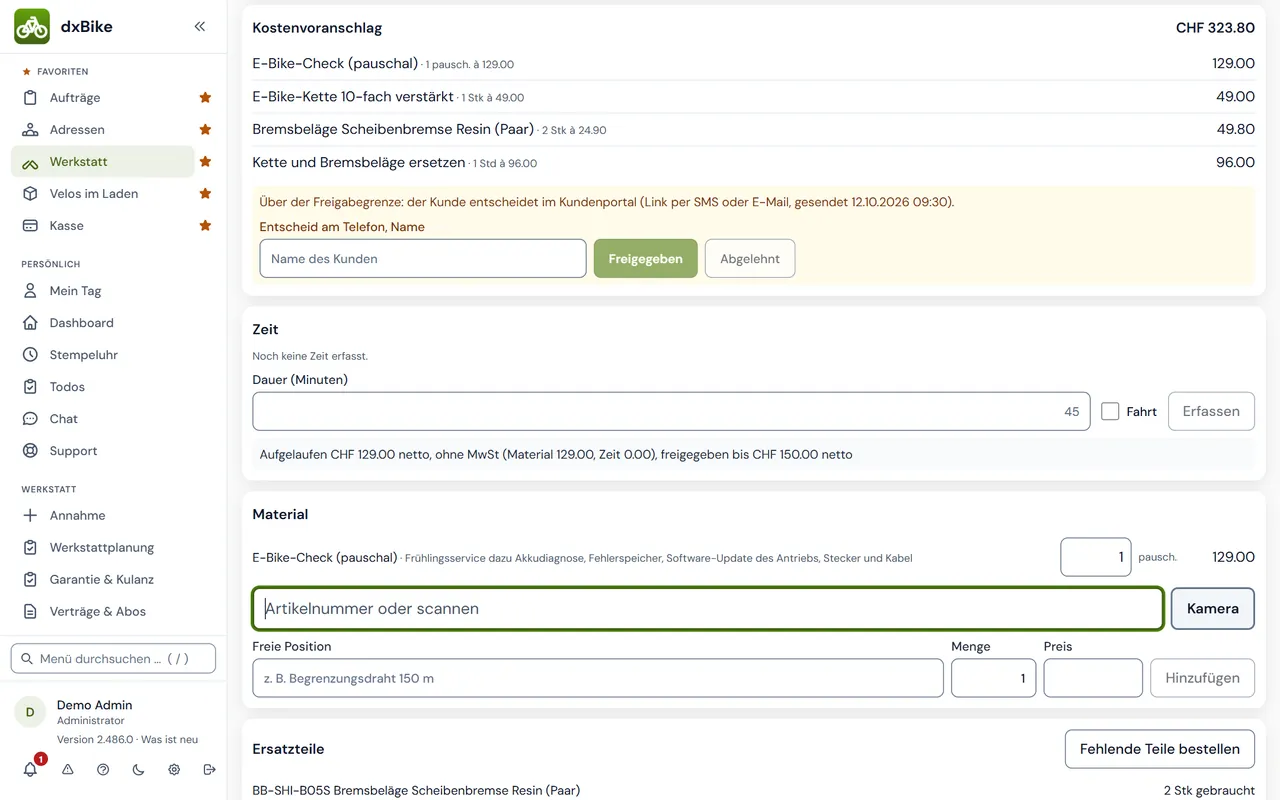Click the green Freigegeben button
1280x800 pixels.
pyautogui.click(x=646, y=258)
